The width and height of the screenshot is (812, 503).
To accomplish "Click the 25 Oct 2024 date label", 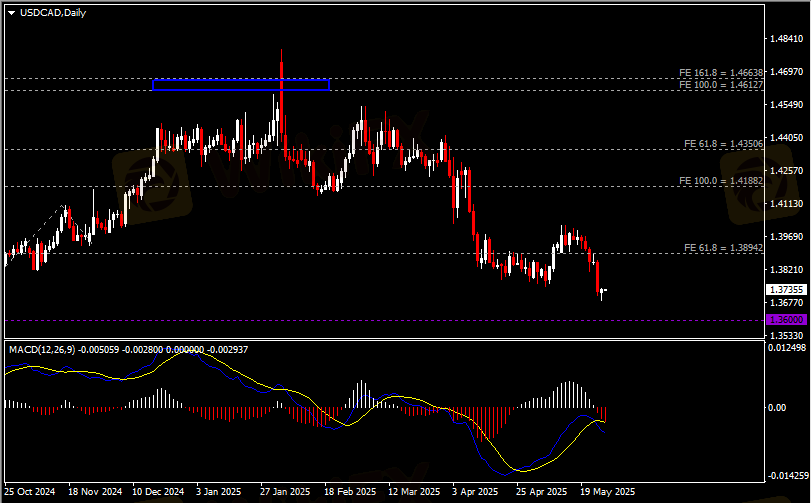I will [30, 492].
